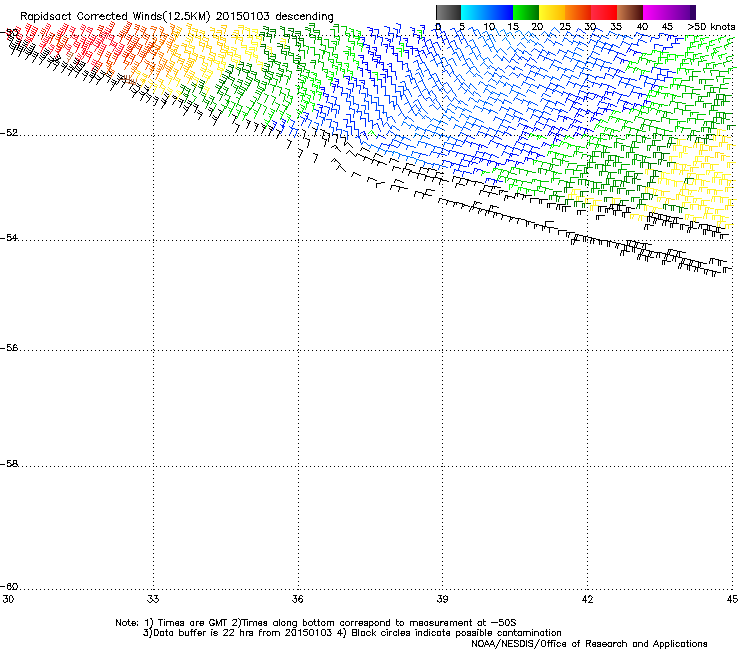Screen dimensions: 740x650
Task: Click the red 30-35 knots legend swatch
Action: click(604, 12)
